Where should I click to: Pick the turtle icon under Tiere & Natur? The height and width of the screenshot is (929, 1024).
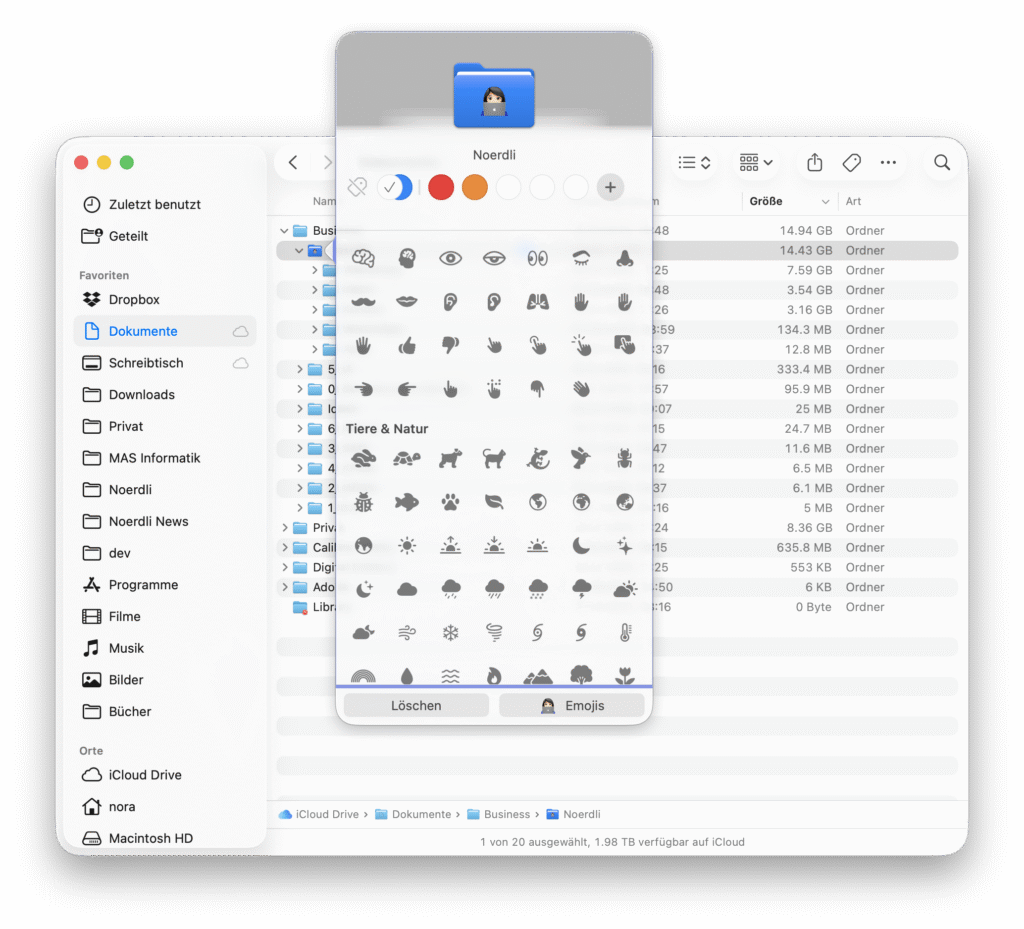click(407, 458)
